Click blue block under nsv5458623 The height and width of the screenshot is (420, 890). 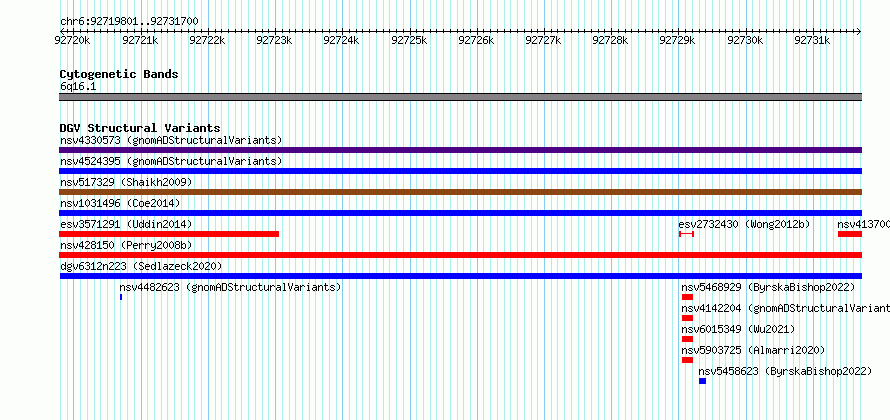703,381
